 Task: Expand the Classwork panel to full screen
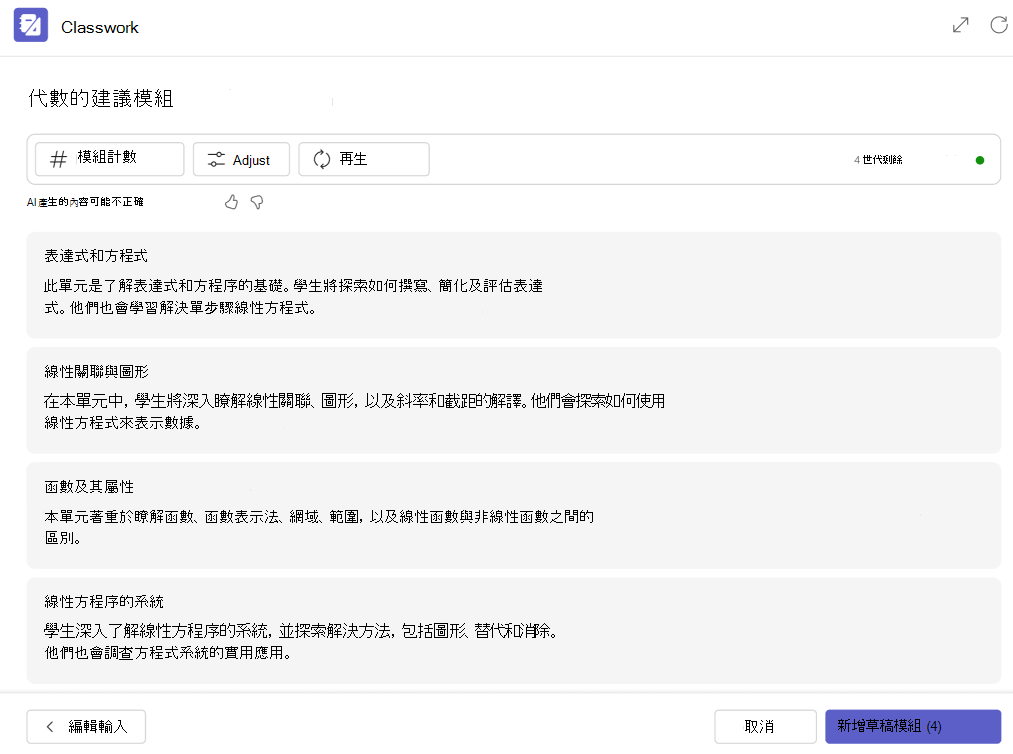961,25
